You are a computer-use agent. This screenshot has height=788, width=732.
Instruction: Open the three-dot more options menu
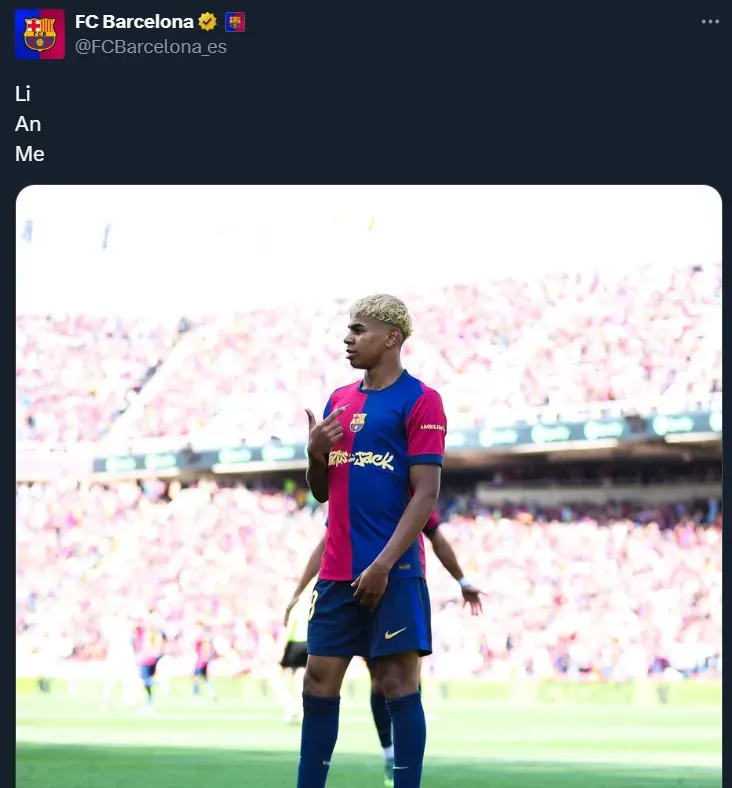click(710, 22)
